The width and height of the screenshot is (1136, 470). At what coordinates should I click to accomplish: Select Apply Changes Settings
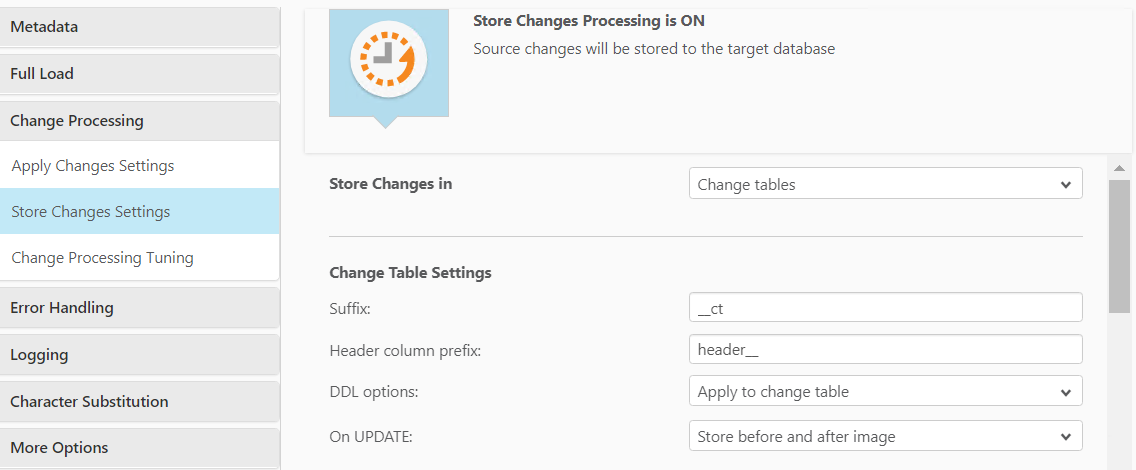coord(93,166)
